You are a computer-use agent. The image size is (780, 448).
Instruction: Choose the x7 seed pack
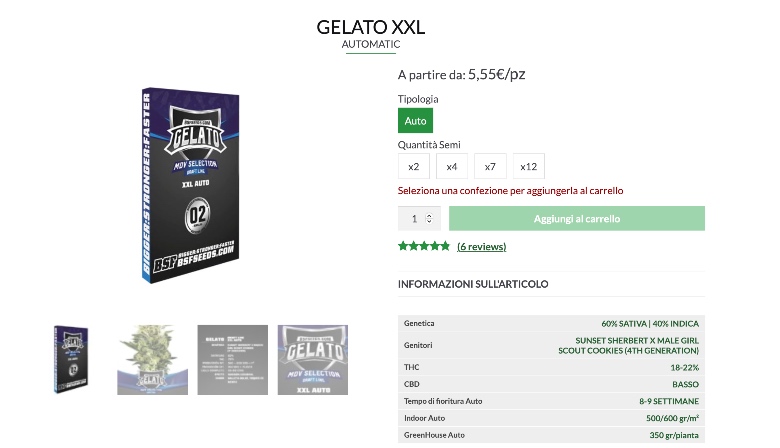(x=490, y=167)
